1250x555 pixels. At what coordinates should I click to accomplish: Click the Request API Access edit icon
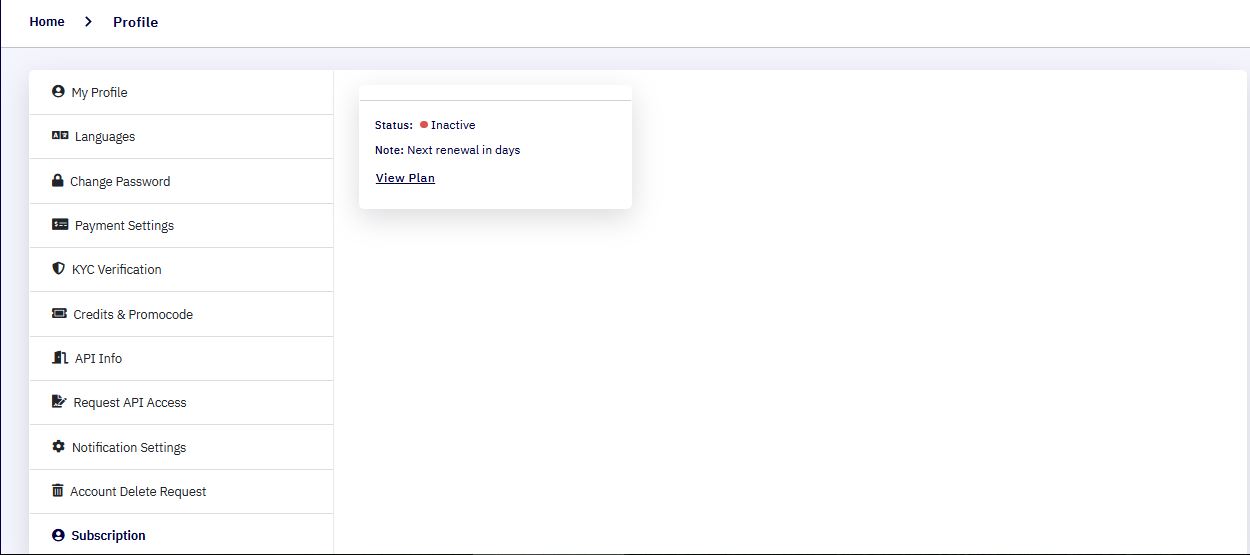pos(59,402)
